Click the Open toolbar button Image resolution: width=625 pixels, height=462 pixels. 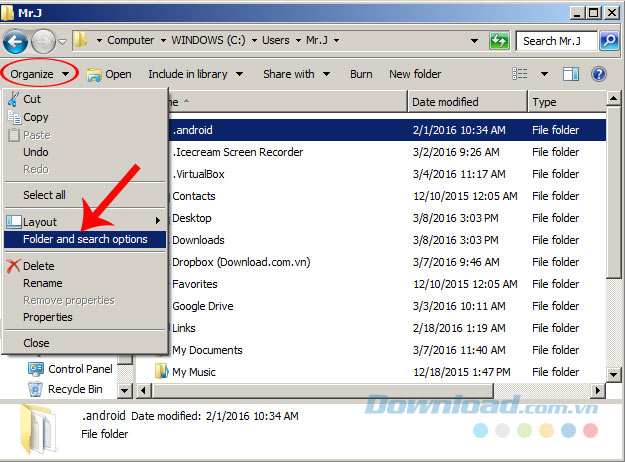click(109, 75)
